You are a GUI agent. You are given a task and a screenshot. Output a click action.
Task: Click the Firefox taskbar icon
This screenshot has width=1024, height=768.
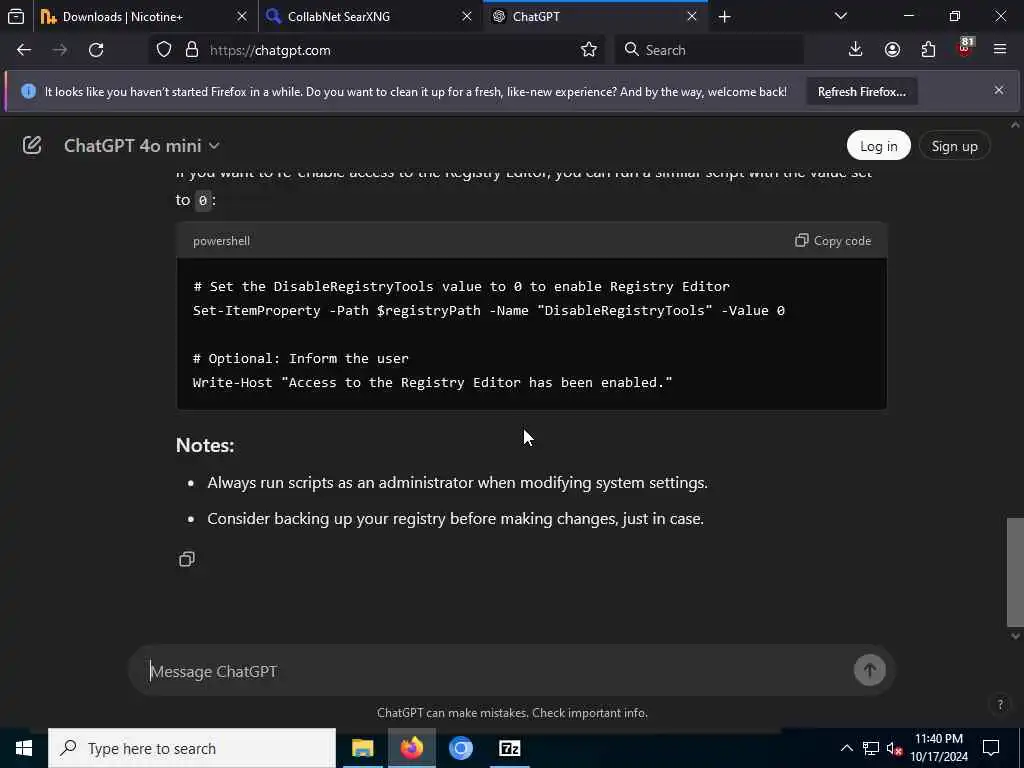pyautogui.click(x=412, y=748)
